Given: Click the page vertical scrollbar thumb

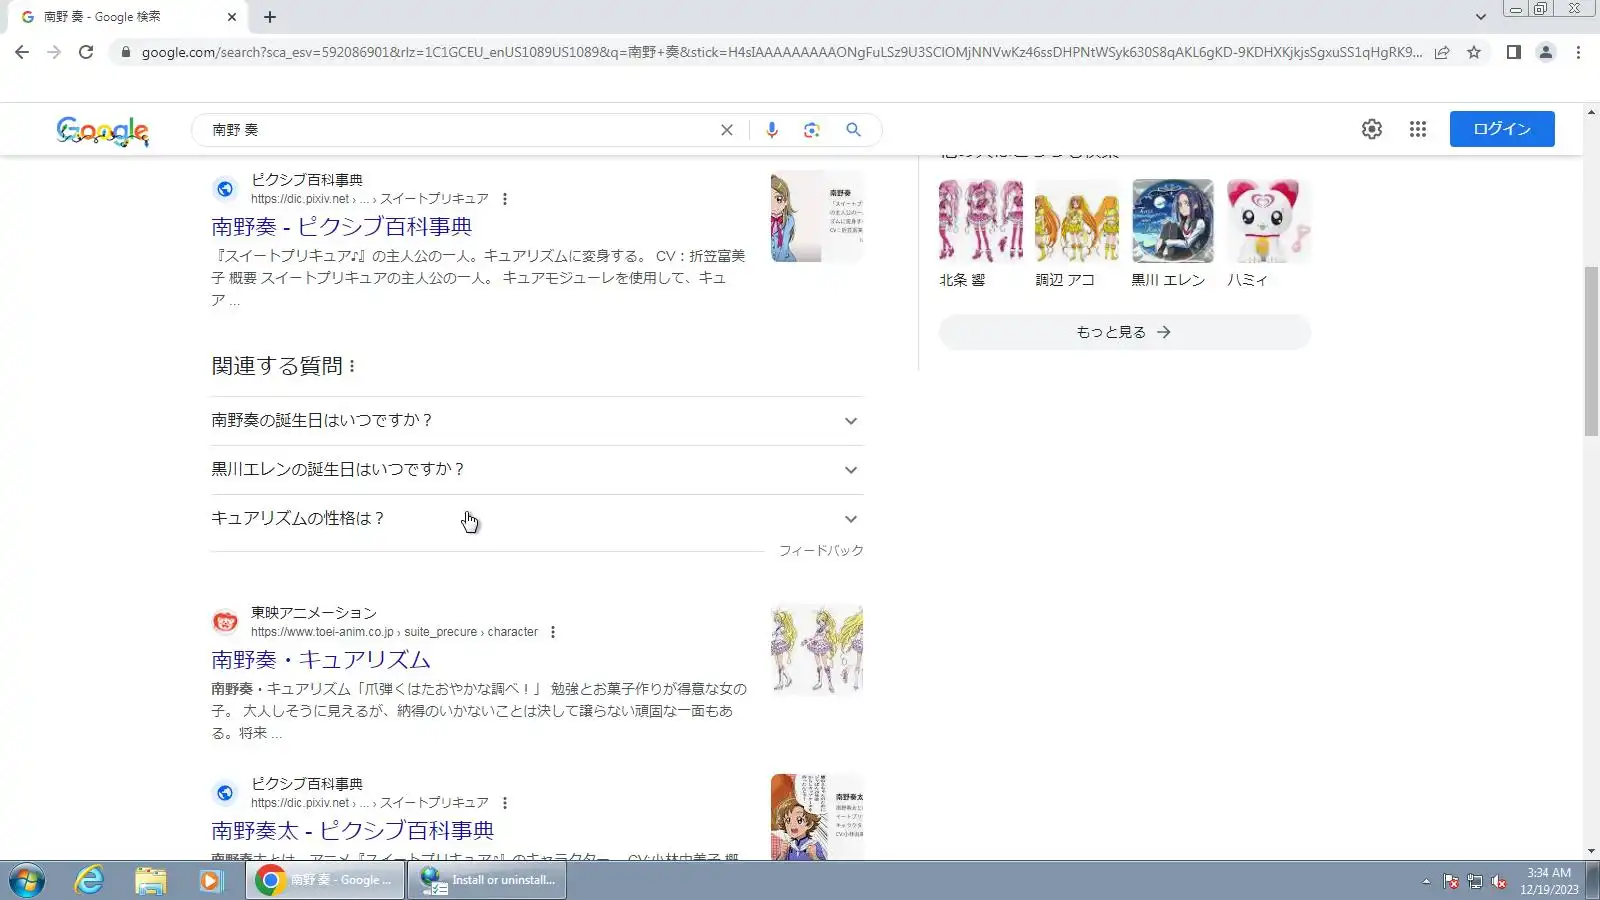Looking at the screenshot, I should (1591, 352).
